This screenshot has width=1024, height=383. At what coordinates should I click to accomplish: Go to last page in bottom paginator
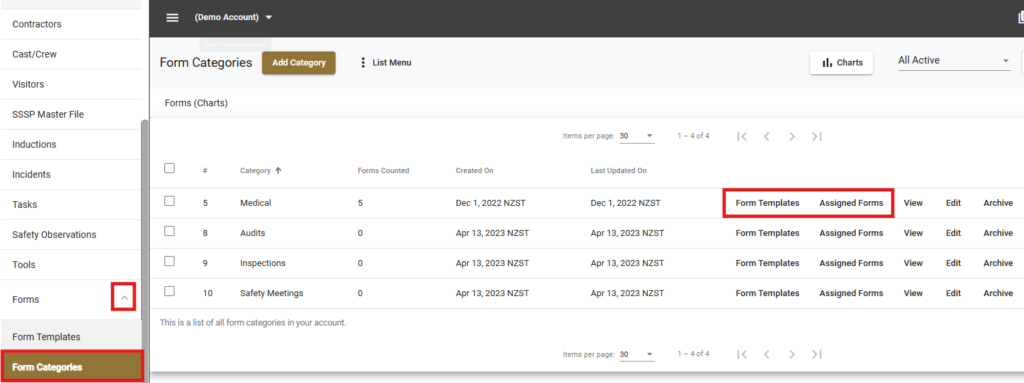click(816, 354)
